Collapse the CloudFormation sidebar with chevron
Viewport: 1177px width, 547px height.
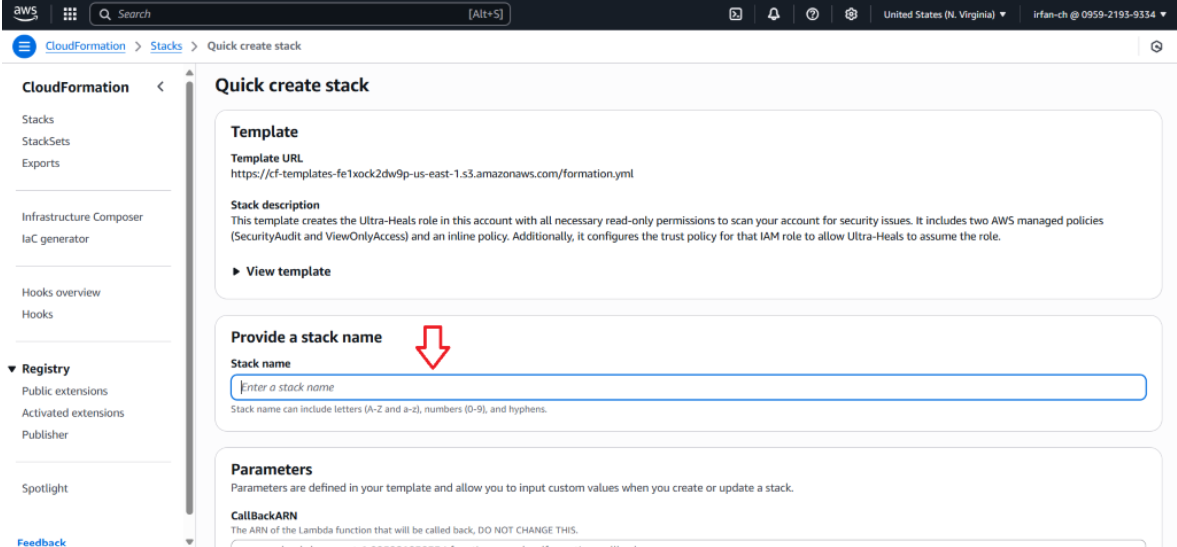pyautogui.click(x=160, y=87)
